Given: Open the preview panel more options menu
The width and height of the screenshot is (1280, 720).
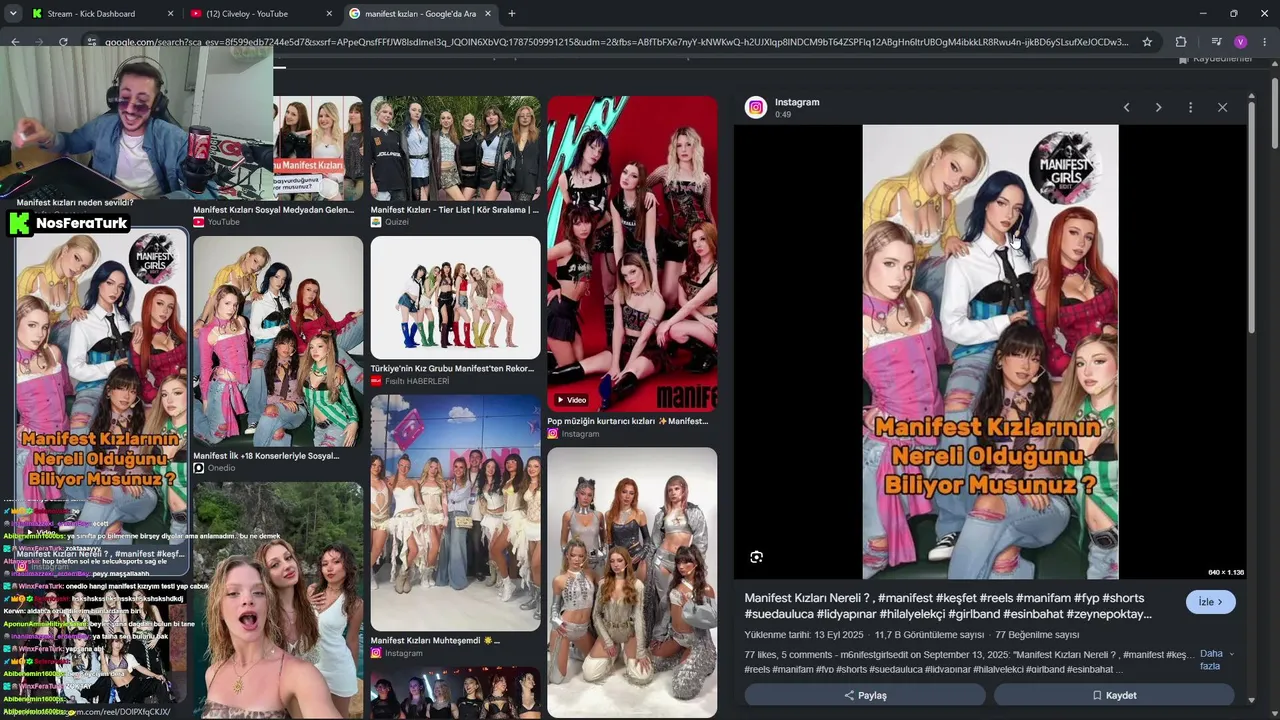Looking at the screenshot, I should click(1190, 107).
